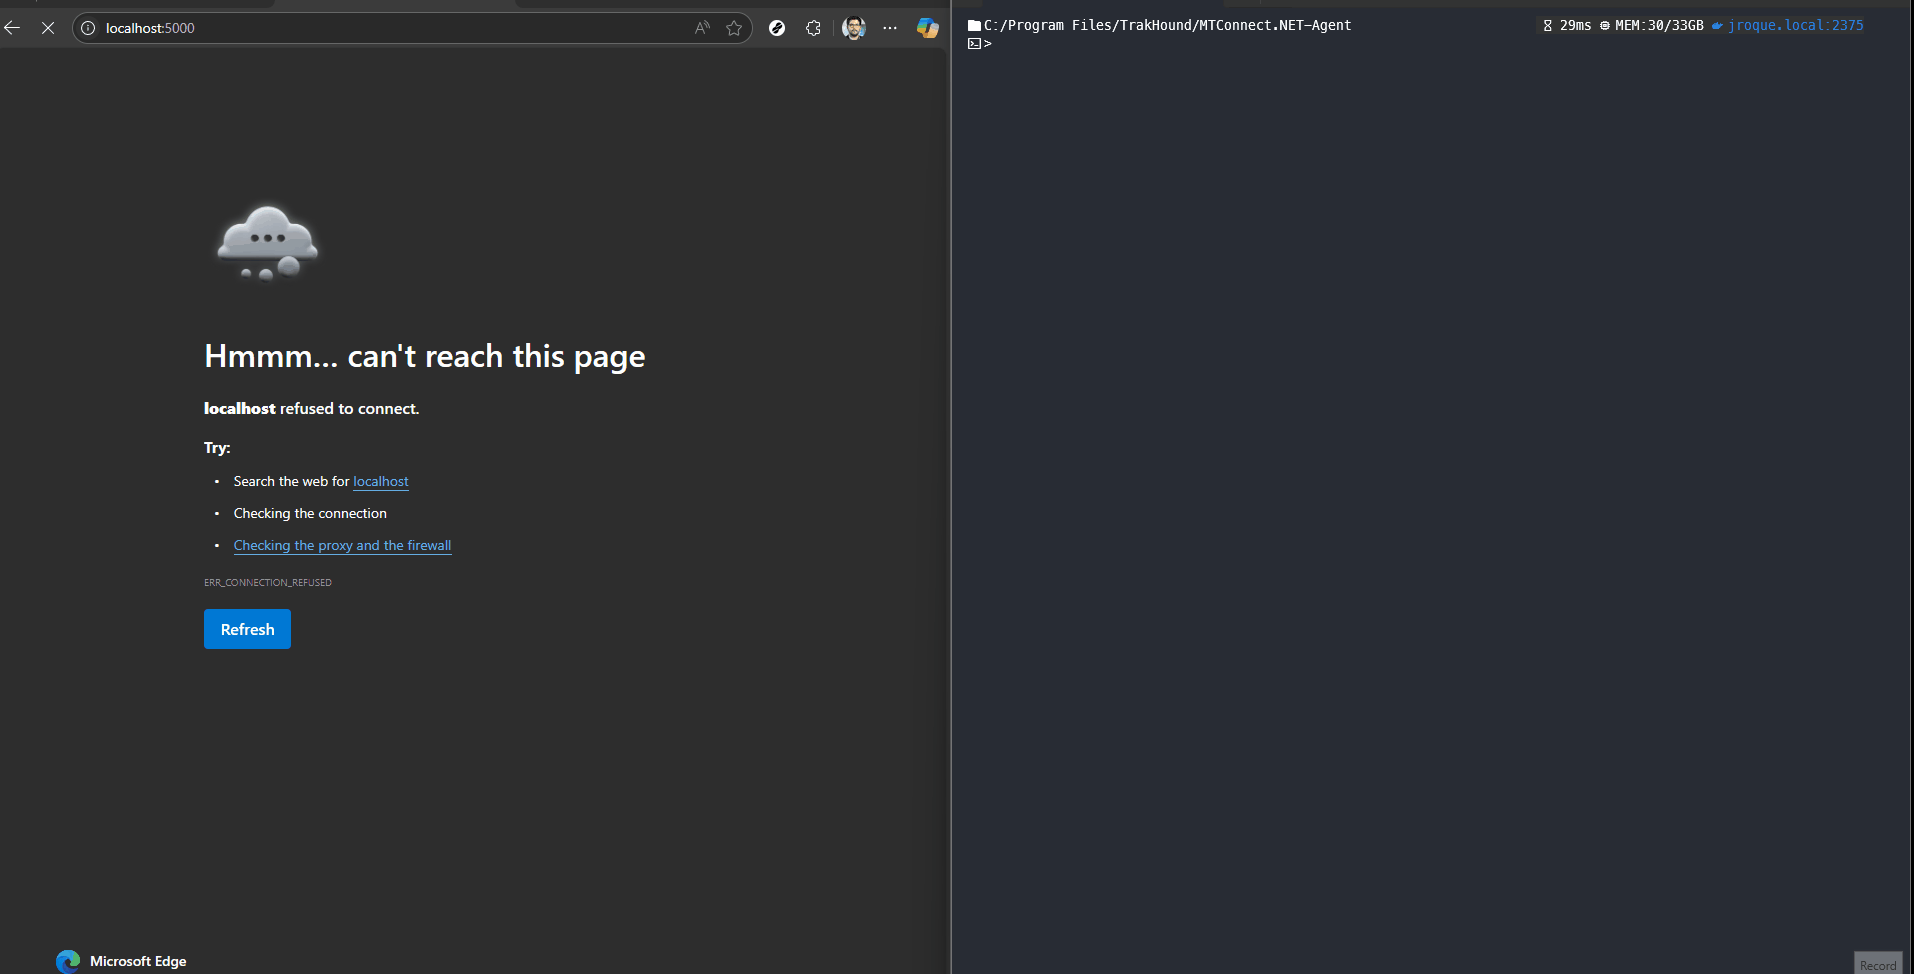Open Read aloud icon in address bar
Screen dimensions: 1914x974
702,28
